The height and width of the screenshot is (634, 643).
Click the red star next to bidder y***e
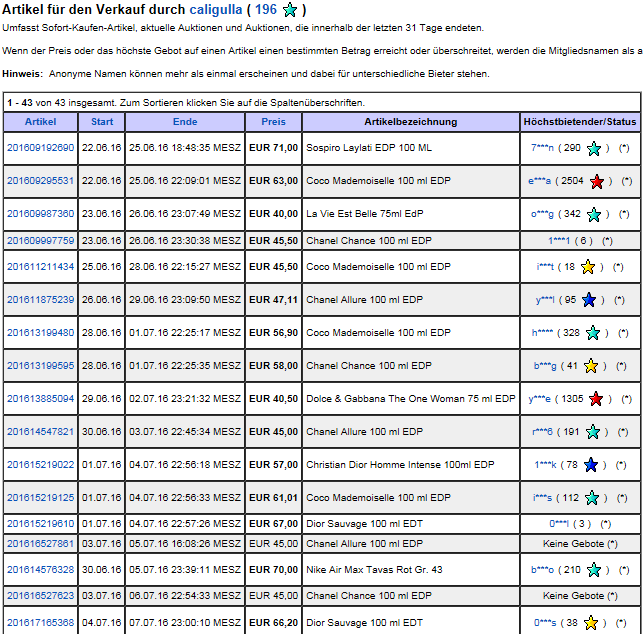(596, 399)
